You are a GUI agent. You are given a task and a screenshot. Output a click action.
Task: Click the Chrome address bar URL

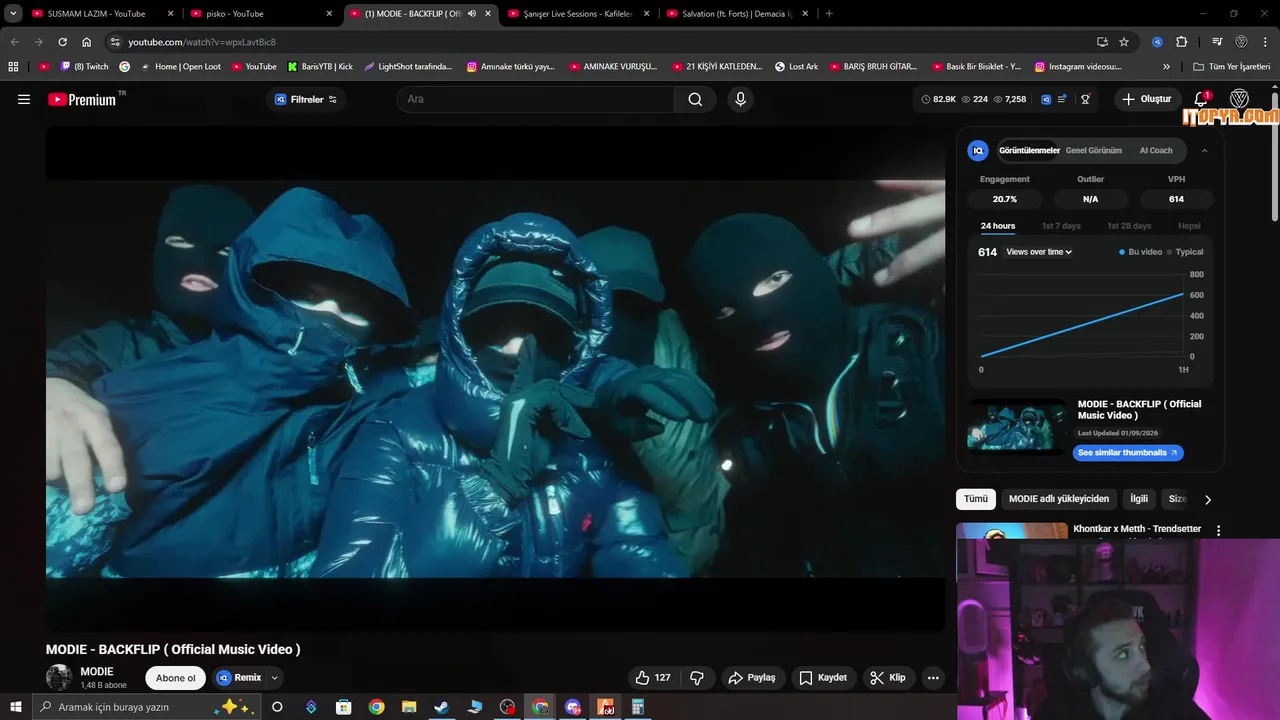[202, 42]
